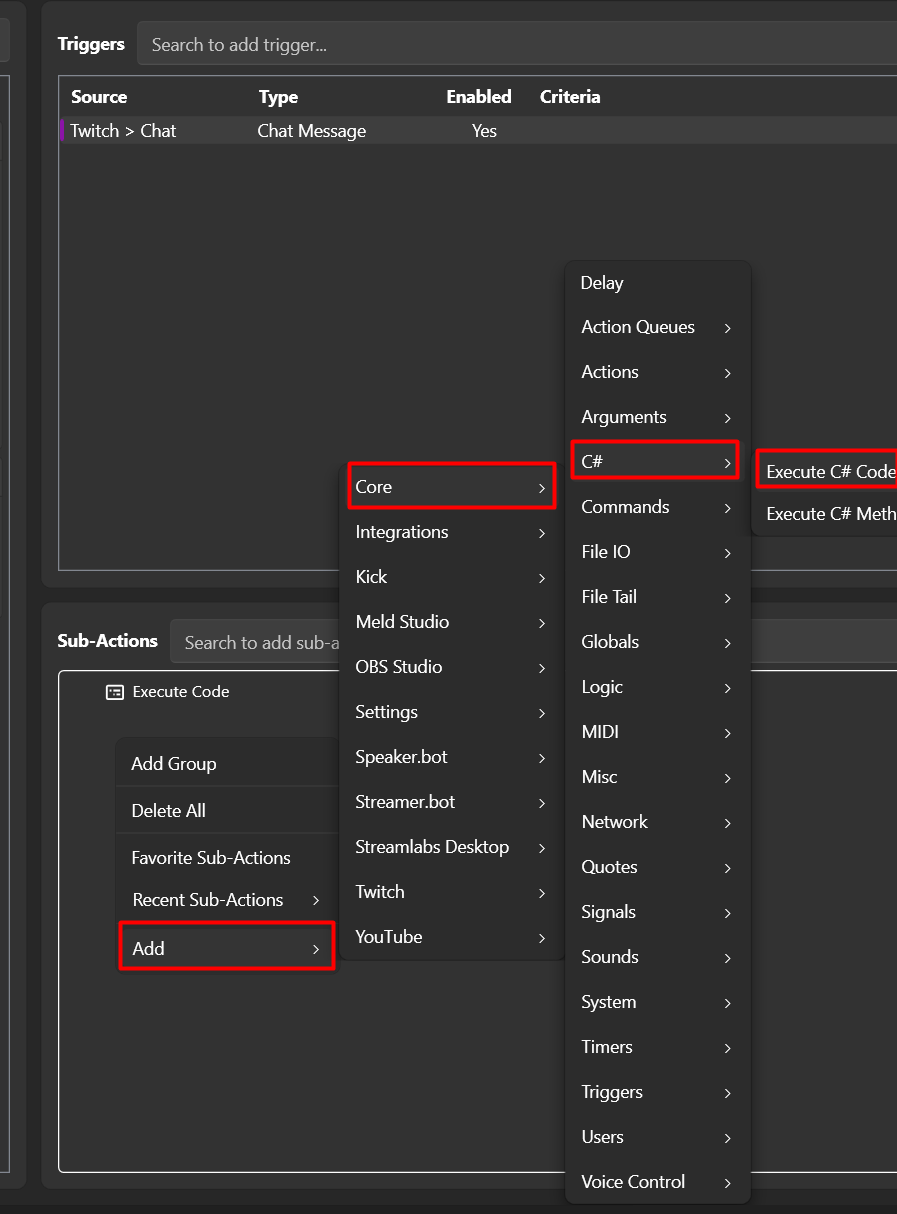The height and width of the screenshot is (1214, 897).
Task: Click Add Group in context menu
Action: (227, 764)
